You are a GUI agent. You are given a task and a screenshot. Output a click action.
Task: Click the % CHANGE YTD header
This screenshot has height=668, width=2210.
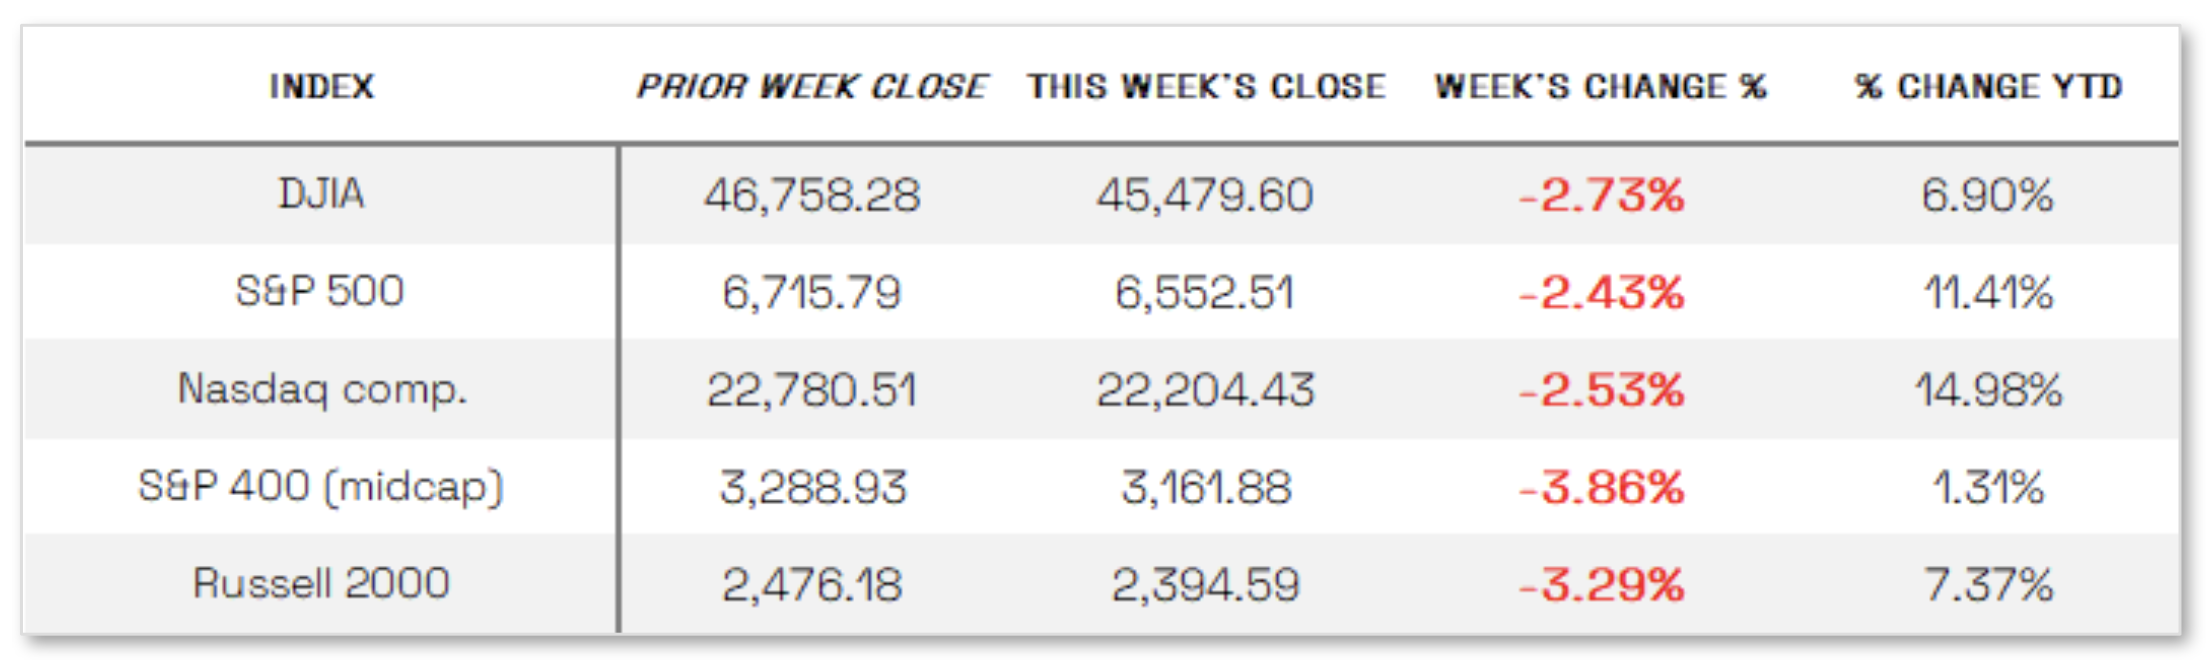pos(1988,87)
